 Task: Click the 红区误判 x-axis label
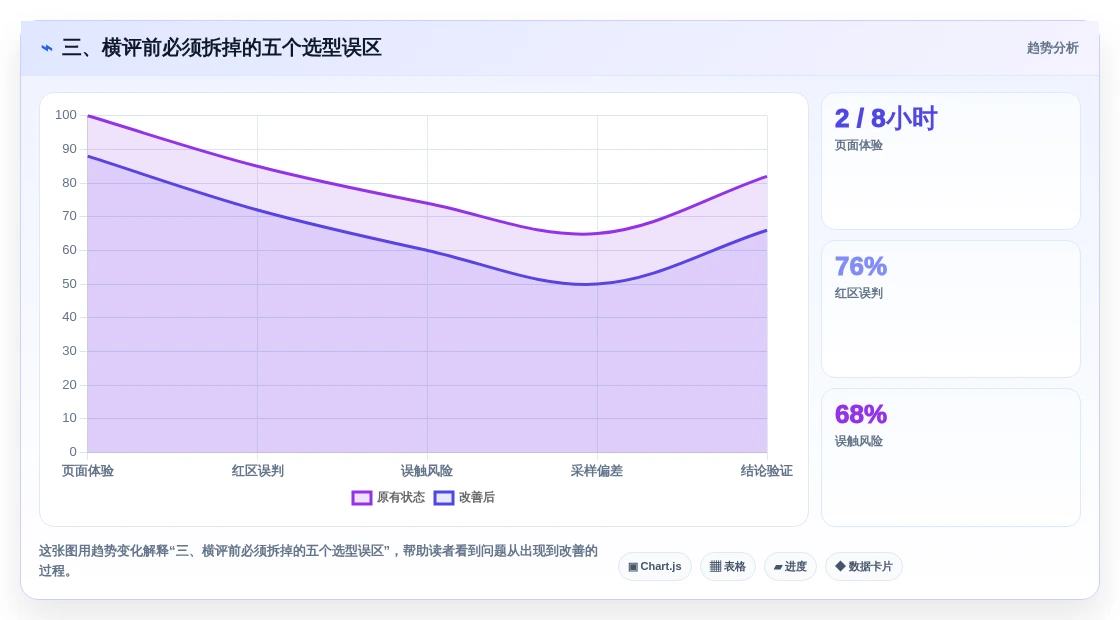(x=257, y=471)
